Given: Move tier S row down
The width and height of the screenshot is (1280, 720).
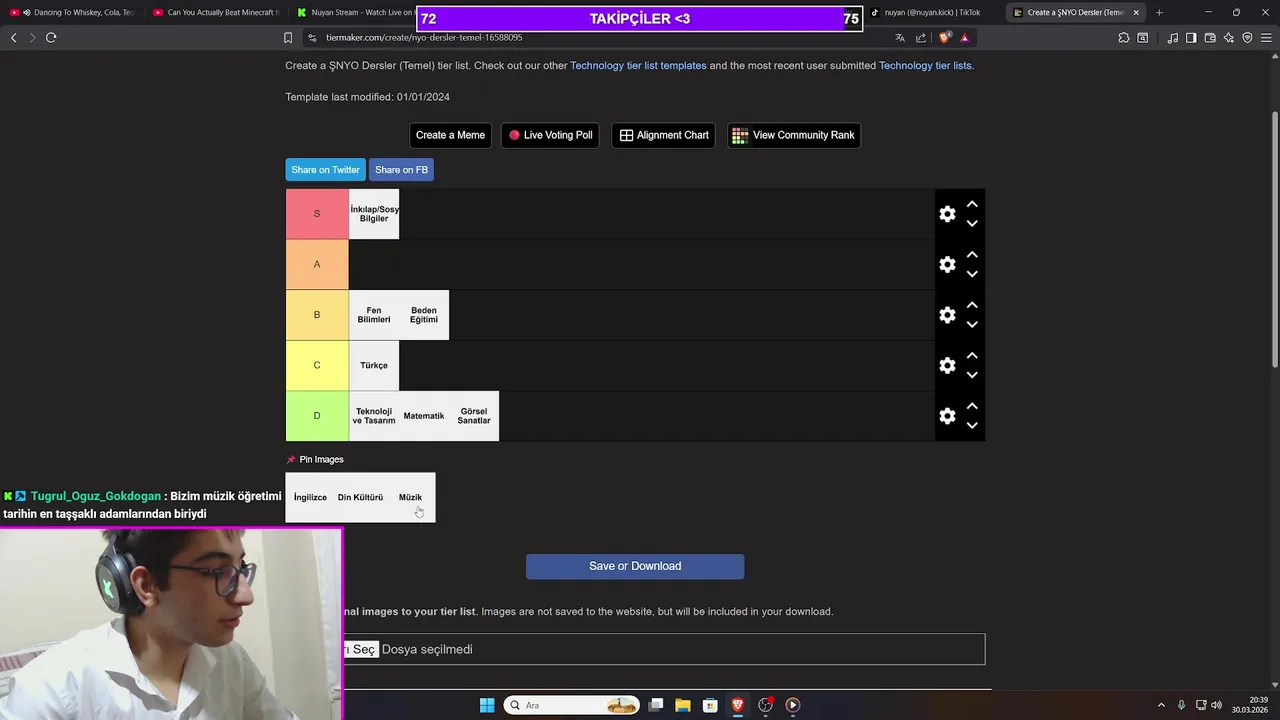Looking at the screenshot, I should 972,224.
